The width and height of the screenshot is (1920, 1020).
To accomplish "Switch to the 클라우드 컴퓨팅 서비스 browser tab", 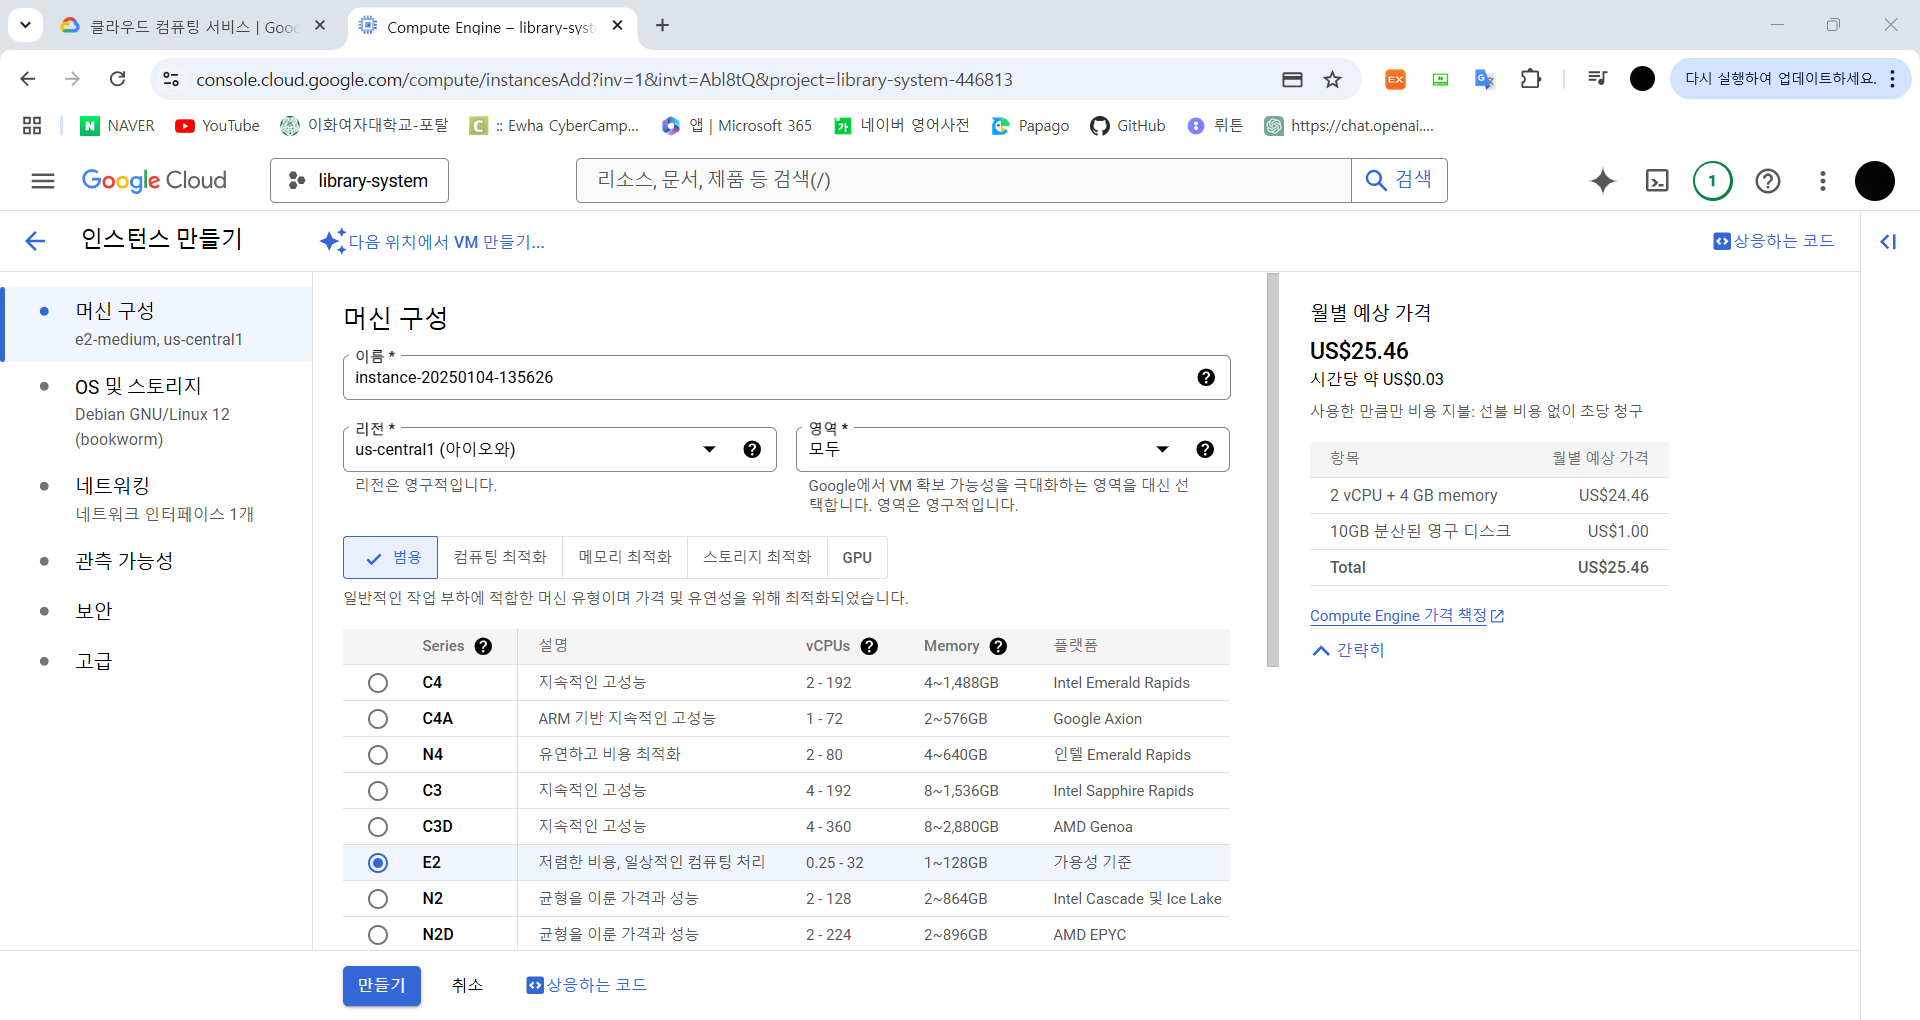I will click(194, 27).
